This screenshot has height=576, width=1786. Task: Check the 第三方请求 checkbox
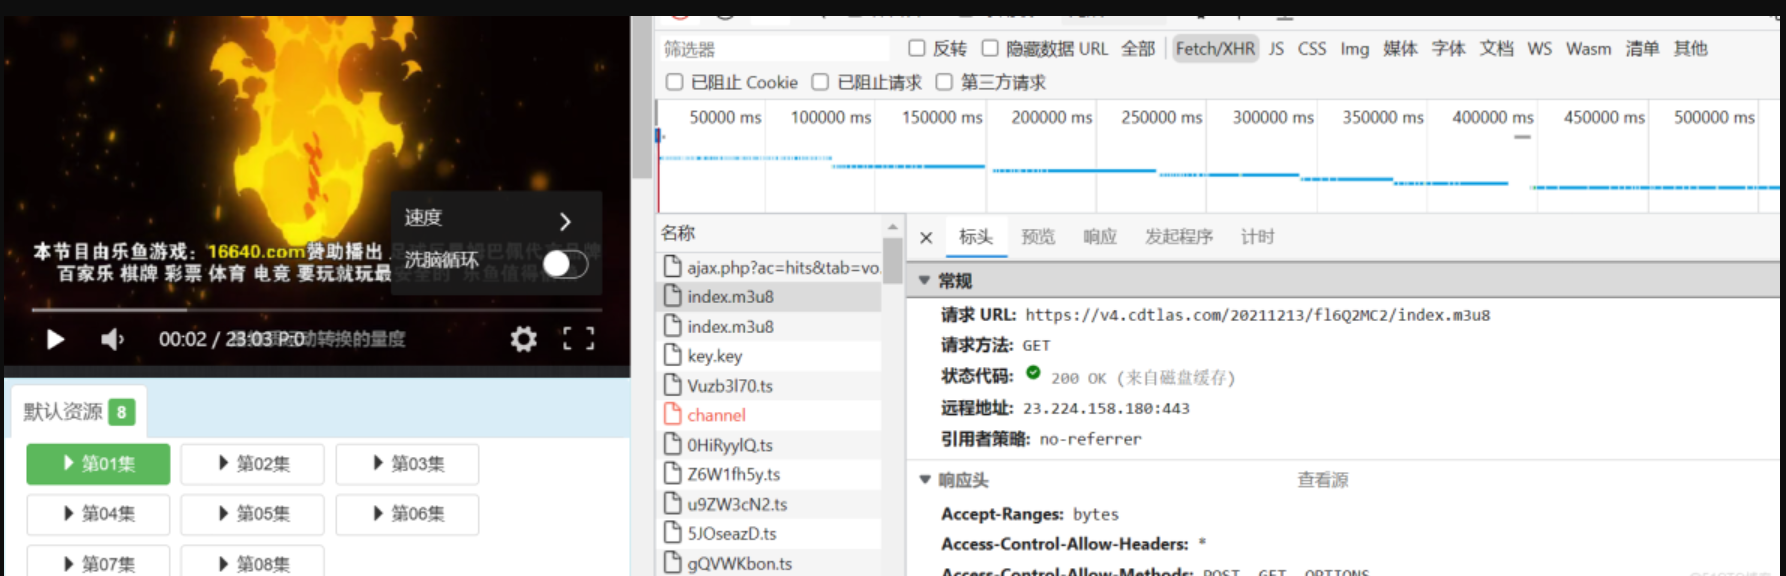tap(944, 82)
